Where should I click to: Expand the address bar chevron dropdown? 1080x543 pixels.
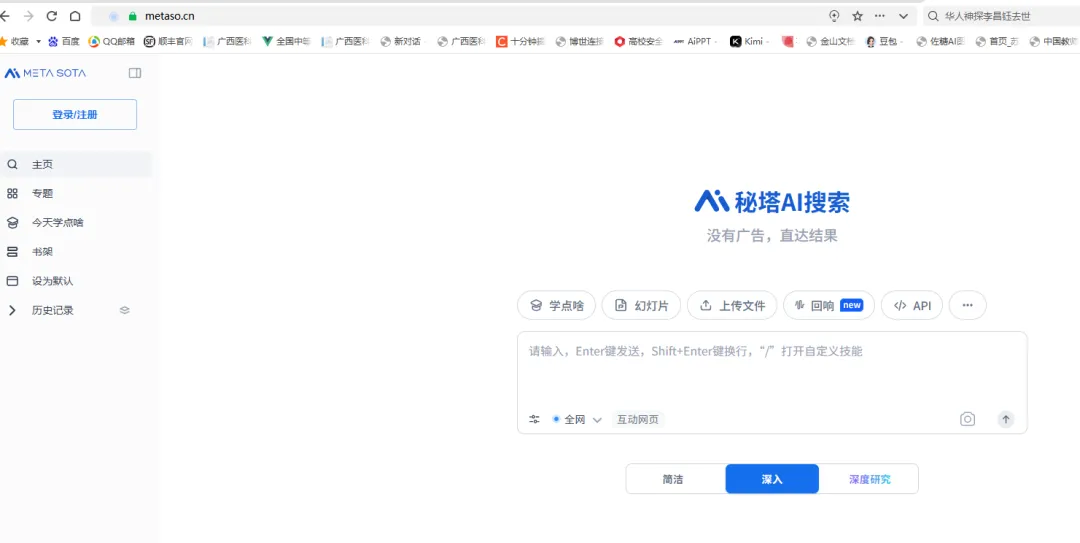[x=904, y=16]
